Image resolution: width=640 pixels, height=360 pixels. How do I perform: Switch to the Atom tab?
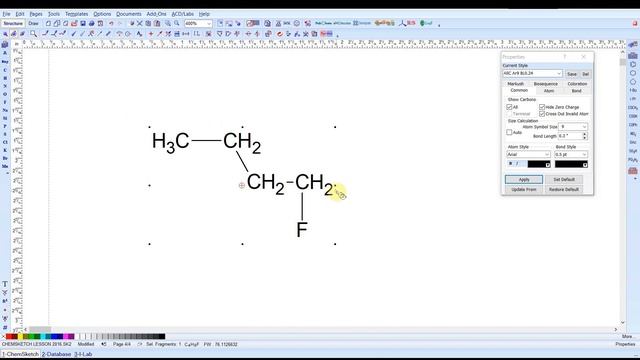[549, 91]
